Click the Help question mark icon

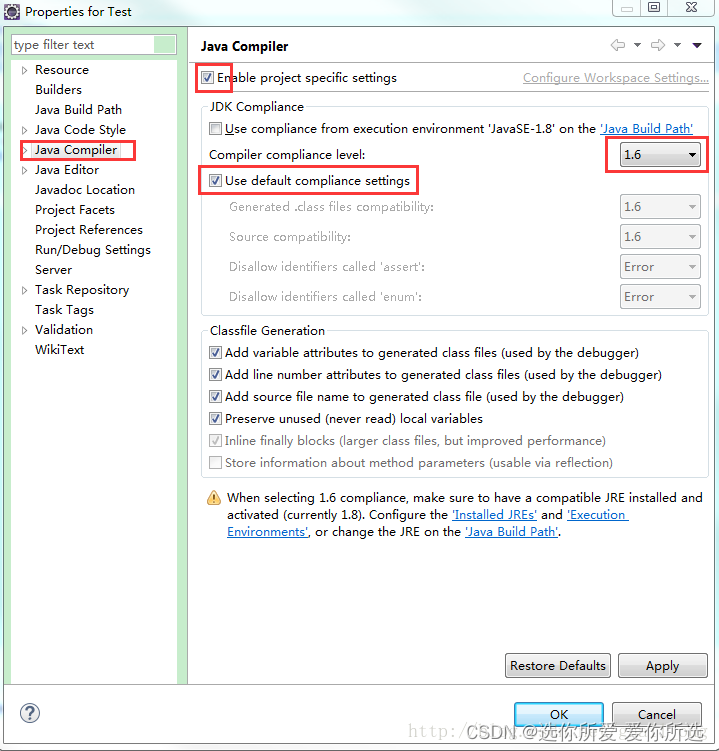30,713
